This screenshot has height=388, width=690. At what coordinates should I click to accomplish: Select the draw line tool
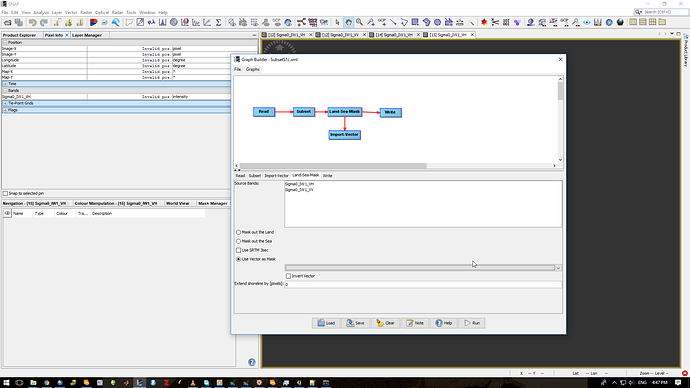(x=393, y=22)
